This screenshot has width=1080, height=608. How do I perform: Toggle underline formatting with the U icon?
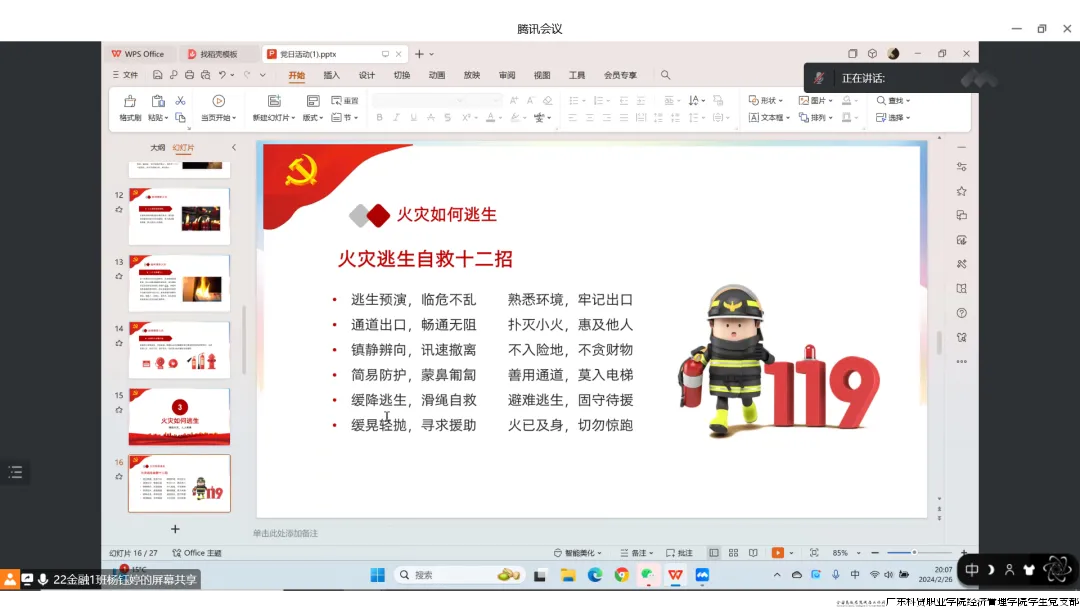(x=413, y=117)
